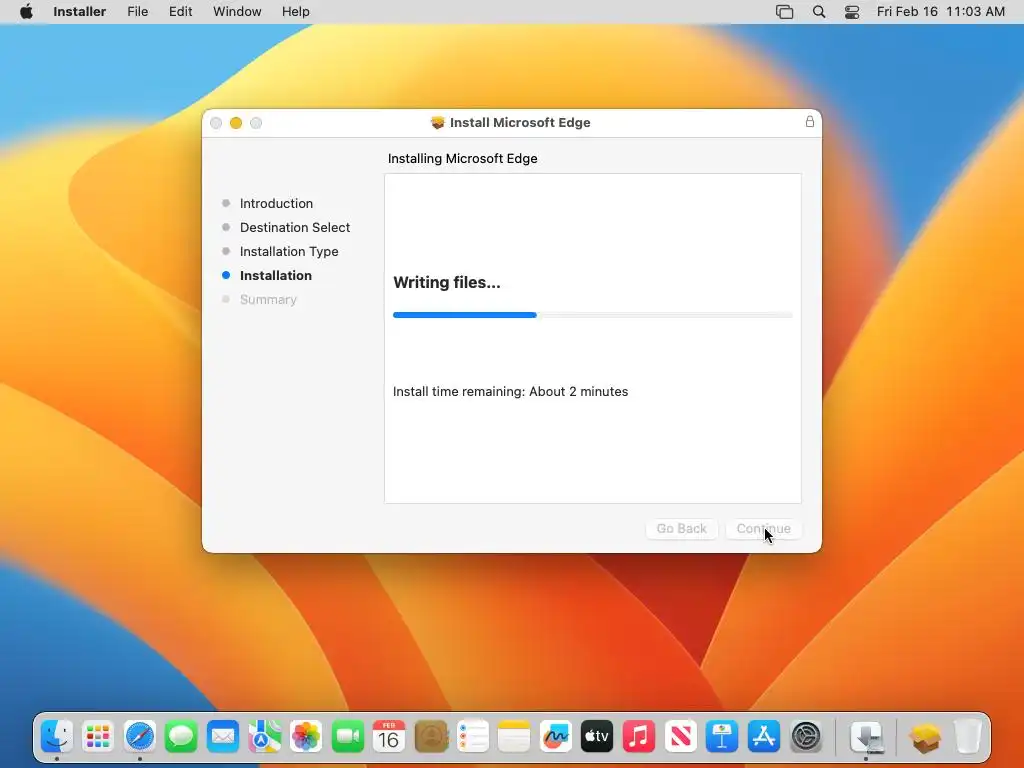Open the Window menu
1024x768 pixels.
(237, 12)
